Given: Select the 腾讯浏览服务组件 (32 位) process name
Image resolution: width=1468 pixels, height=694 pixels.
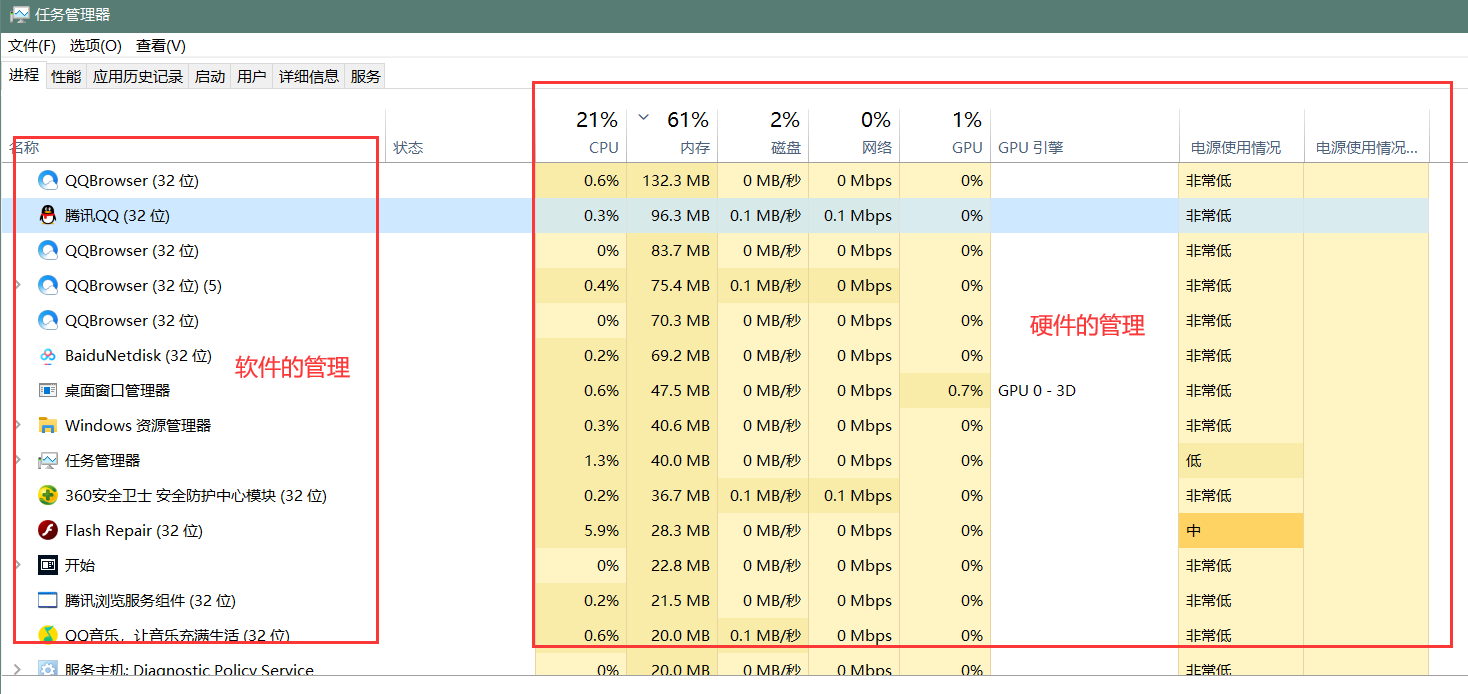Looking at the screenshot, I should point(150,601).
